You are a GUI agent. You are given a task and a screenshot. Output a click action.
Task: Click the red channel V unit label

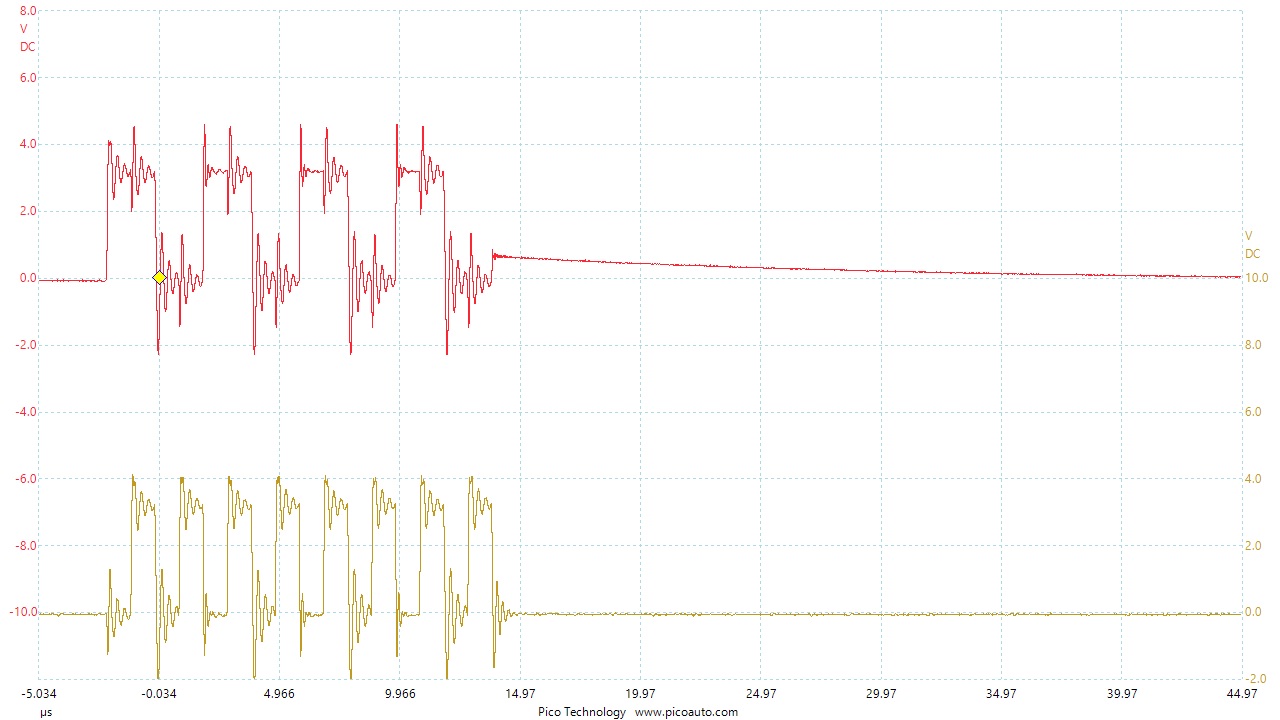[24, 29]
